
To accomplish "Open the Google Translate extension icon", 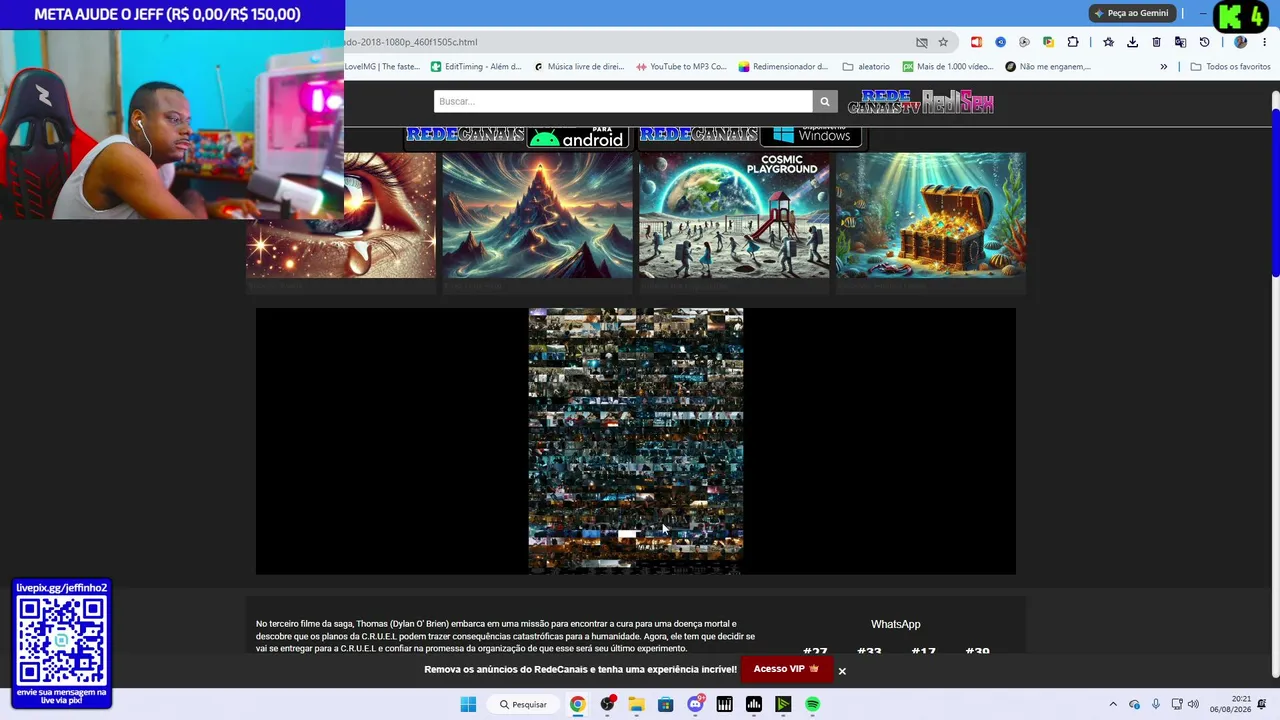I will (x=1180, y=42).
